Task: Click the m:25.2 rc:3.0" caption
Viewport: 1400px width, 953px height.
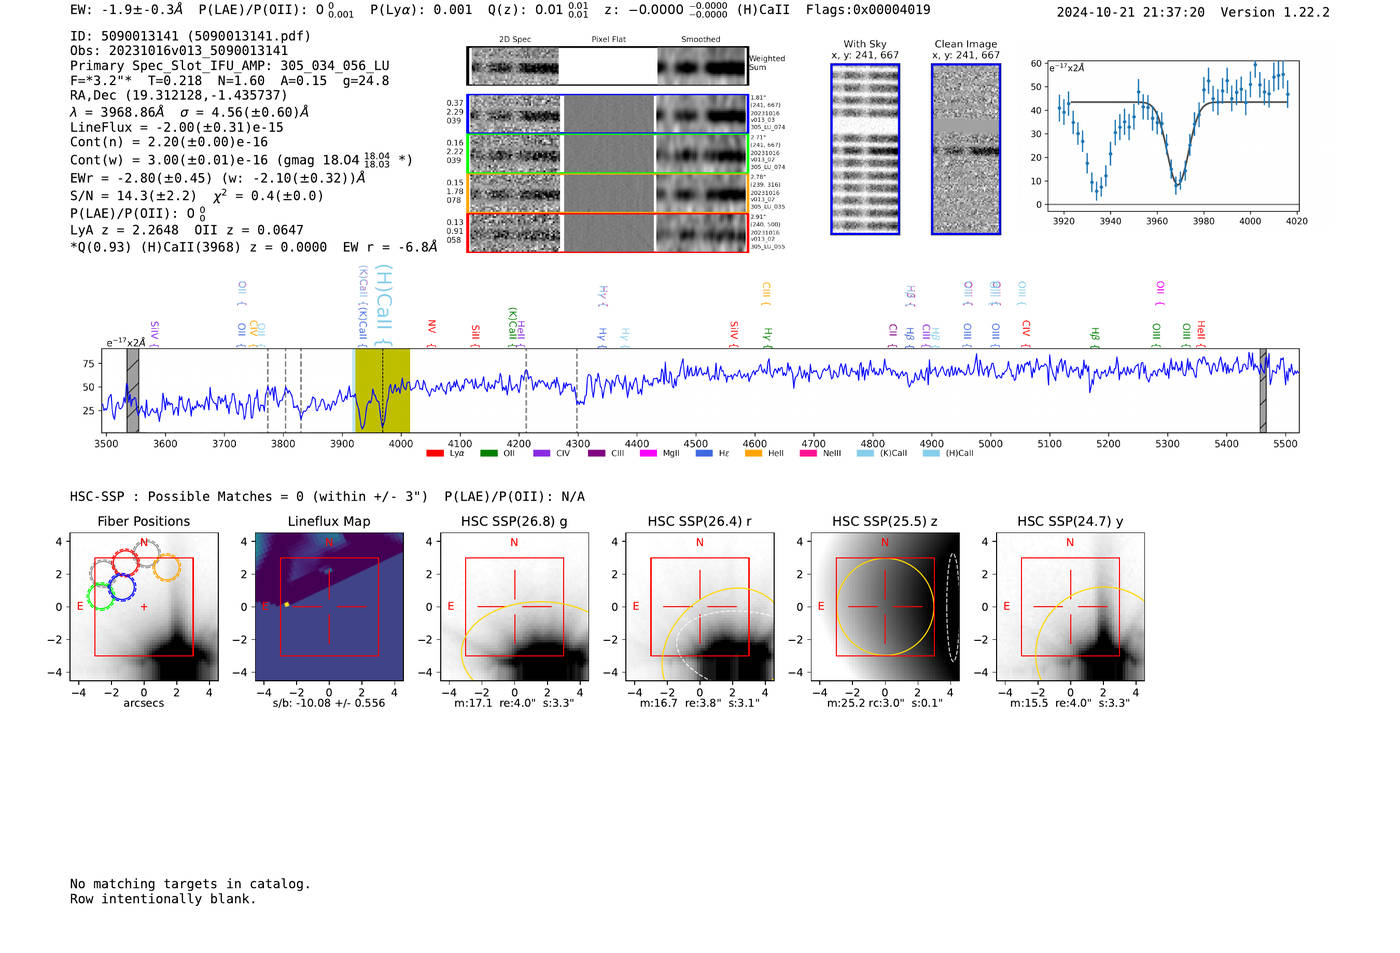Action: (x=885, y=703)
